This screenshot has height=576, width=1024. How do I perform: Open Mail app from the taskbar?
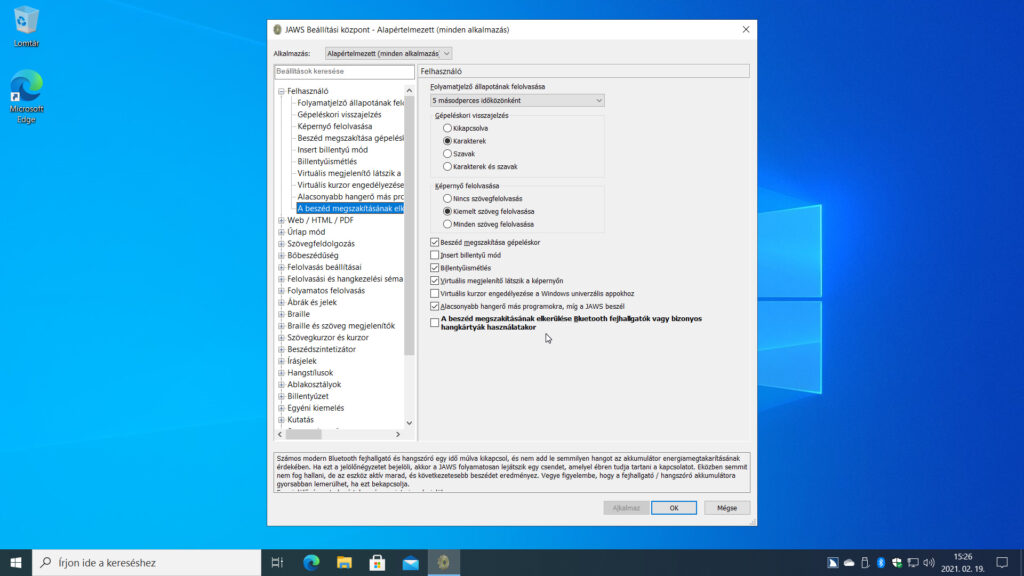(410, 562)
